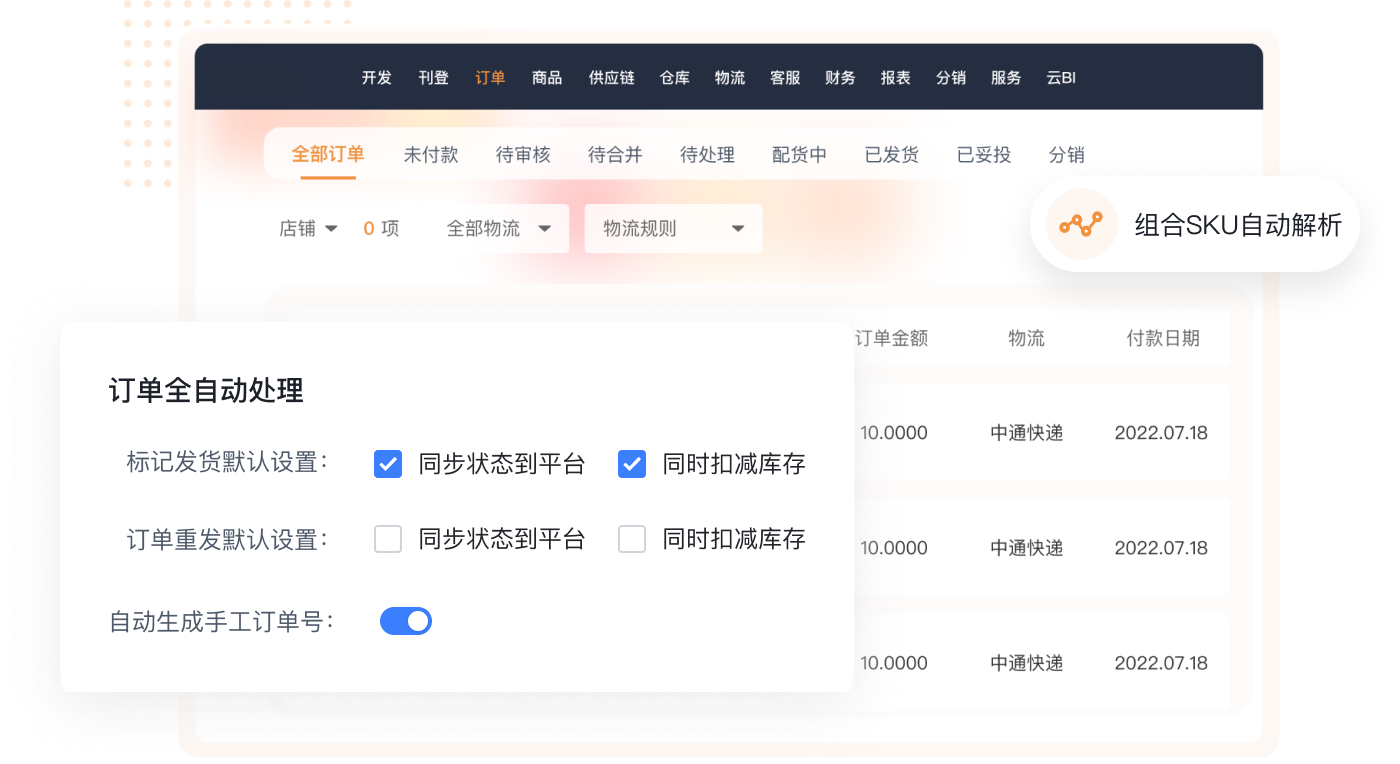
Task: Click the 付款日期 column header
Action: click(1162, 338)
